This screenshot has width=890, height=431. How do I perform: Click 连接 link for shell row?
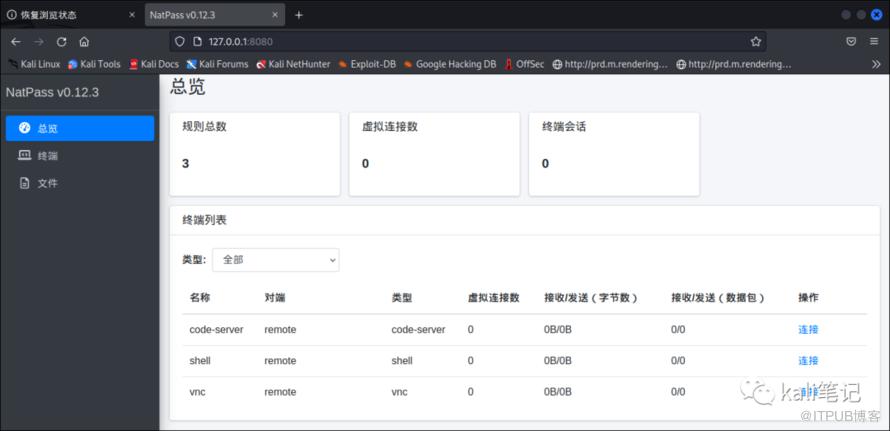(808, 361)
